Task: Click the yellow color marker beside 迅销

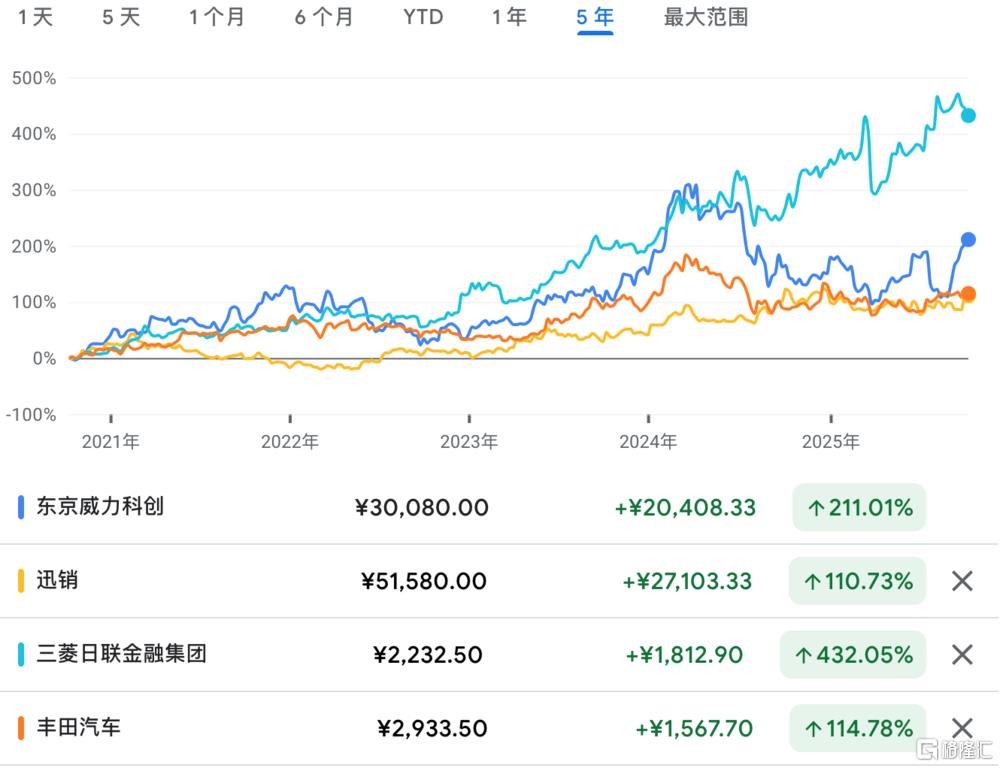Action: click(21, 581)
